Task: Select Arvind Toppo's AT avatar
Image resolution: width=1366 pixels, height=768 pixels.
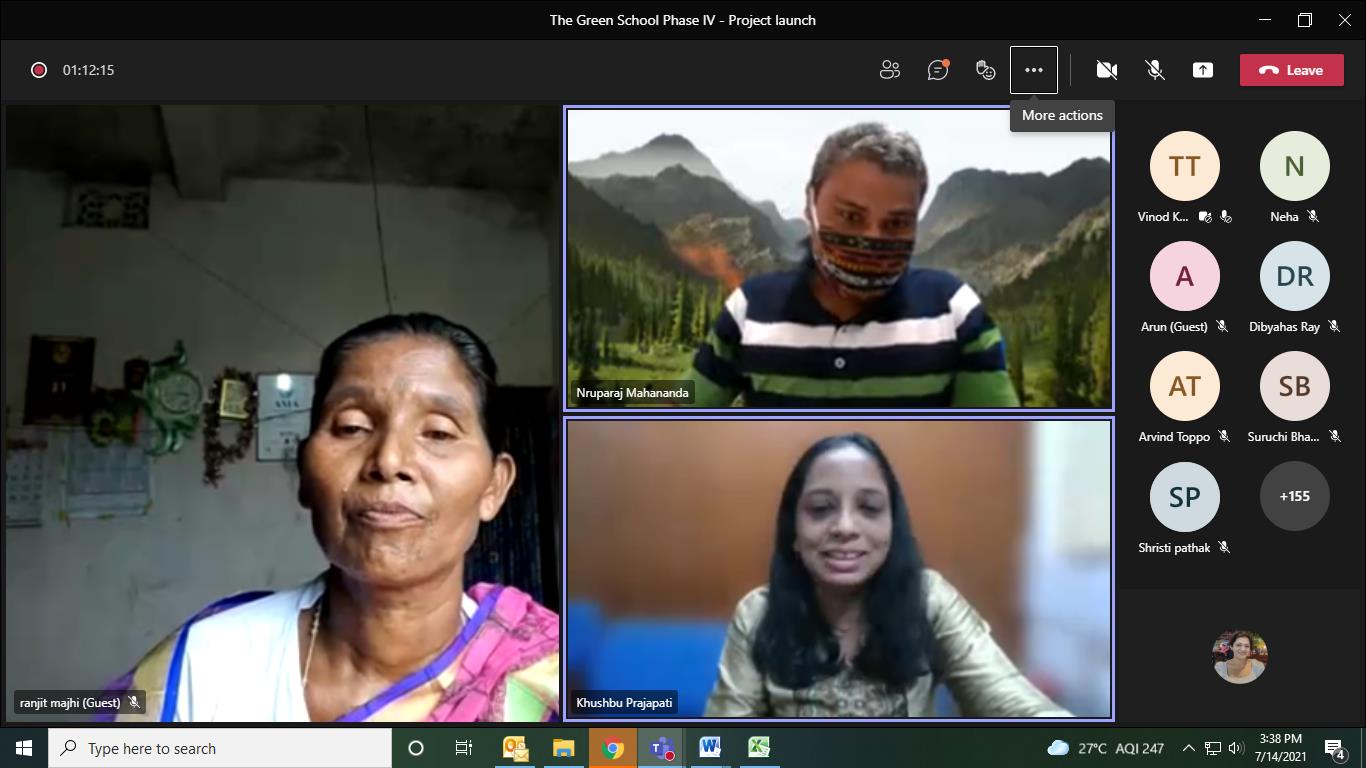Action: (1184, 386)
